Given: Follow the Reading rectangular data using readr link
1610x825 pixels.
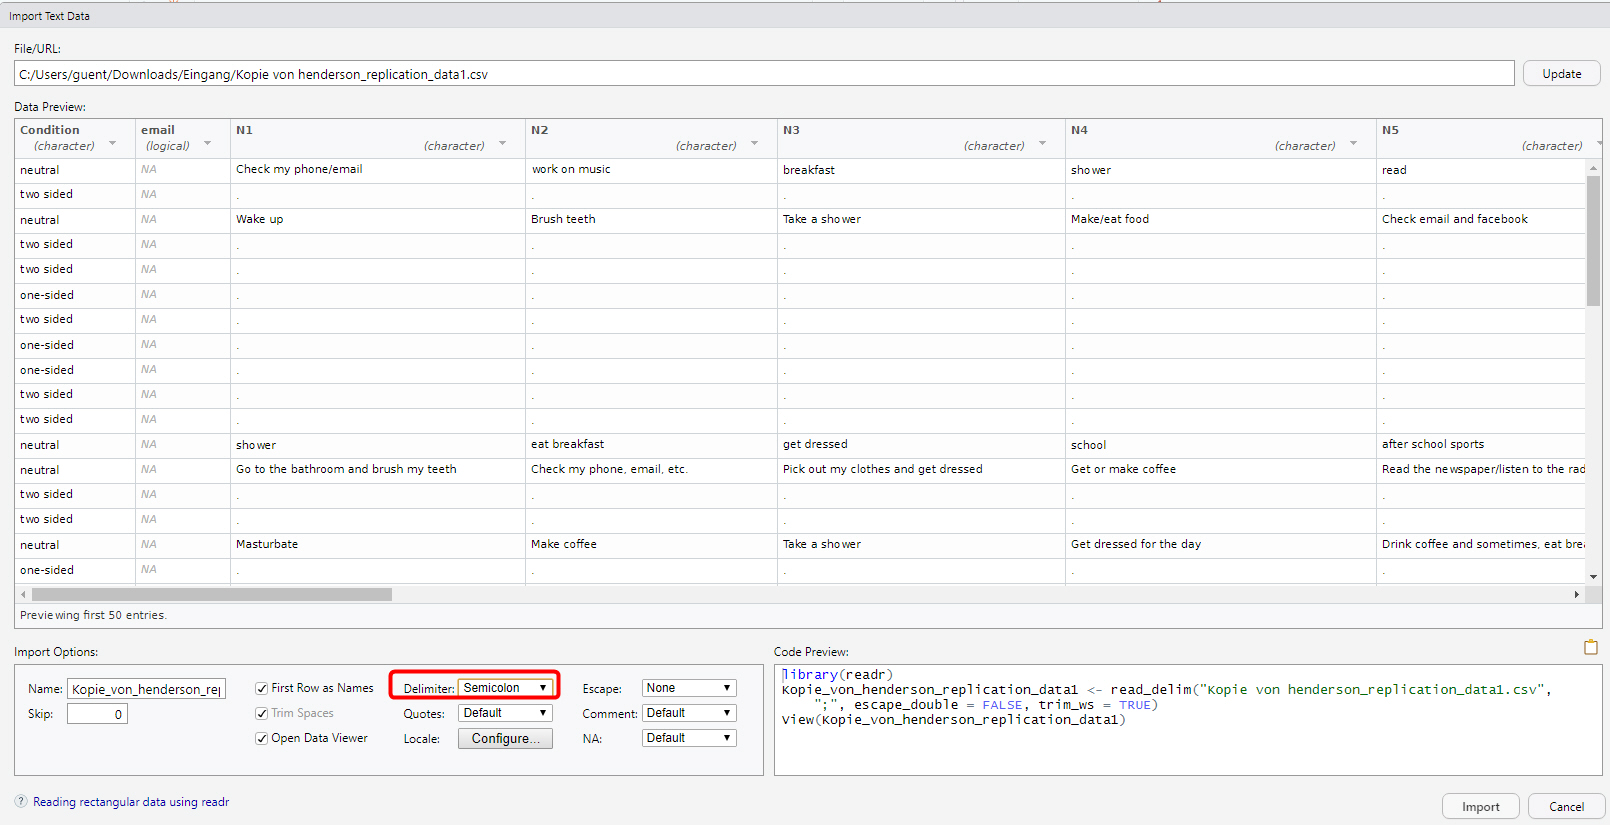Looking at the screenshot, I should pos(131,802).
